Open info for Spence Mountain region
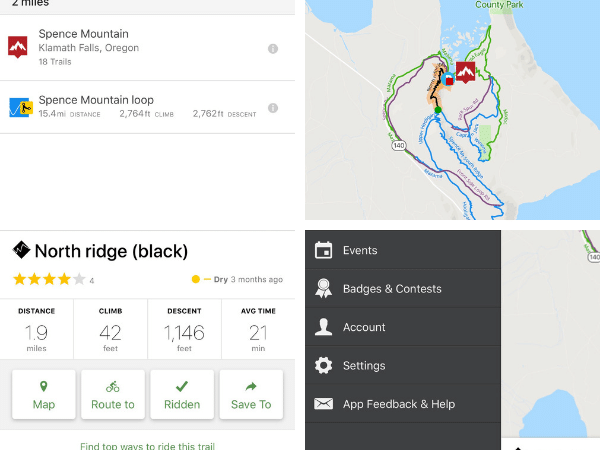This screenshot has width=600, height=450. click(273, 49)
